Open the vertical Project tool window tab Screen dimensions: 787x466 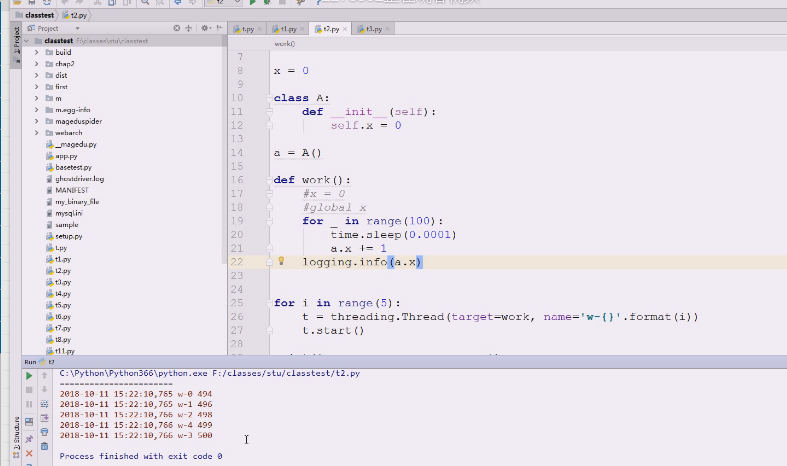pyautogui.click(x=16, y=45)
